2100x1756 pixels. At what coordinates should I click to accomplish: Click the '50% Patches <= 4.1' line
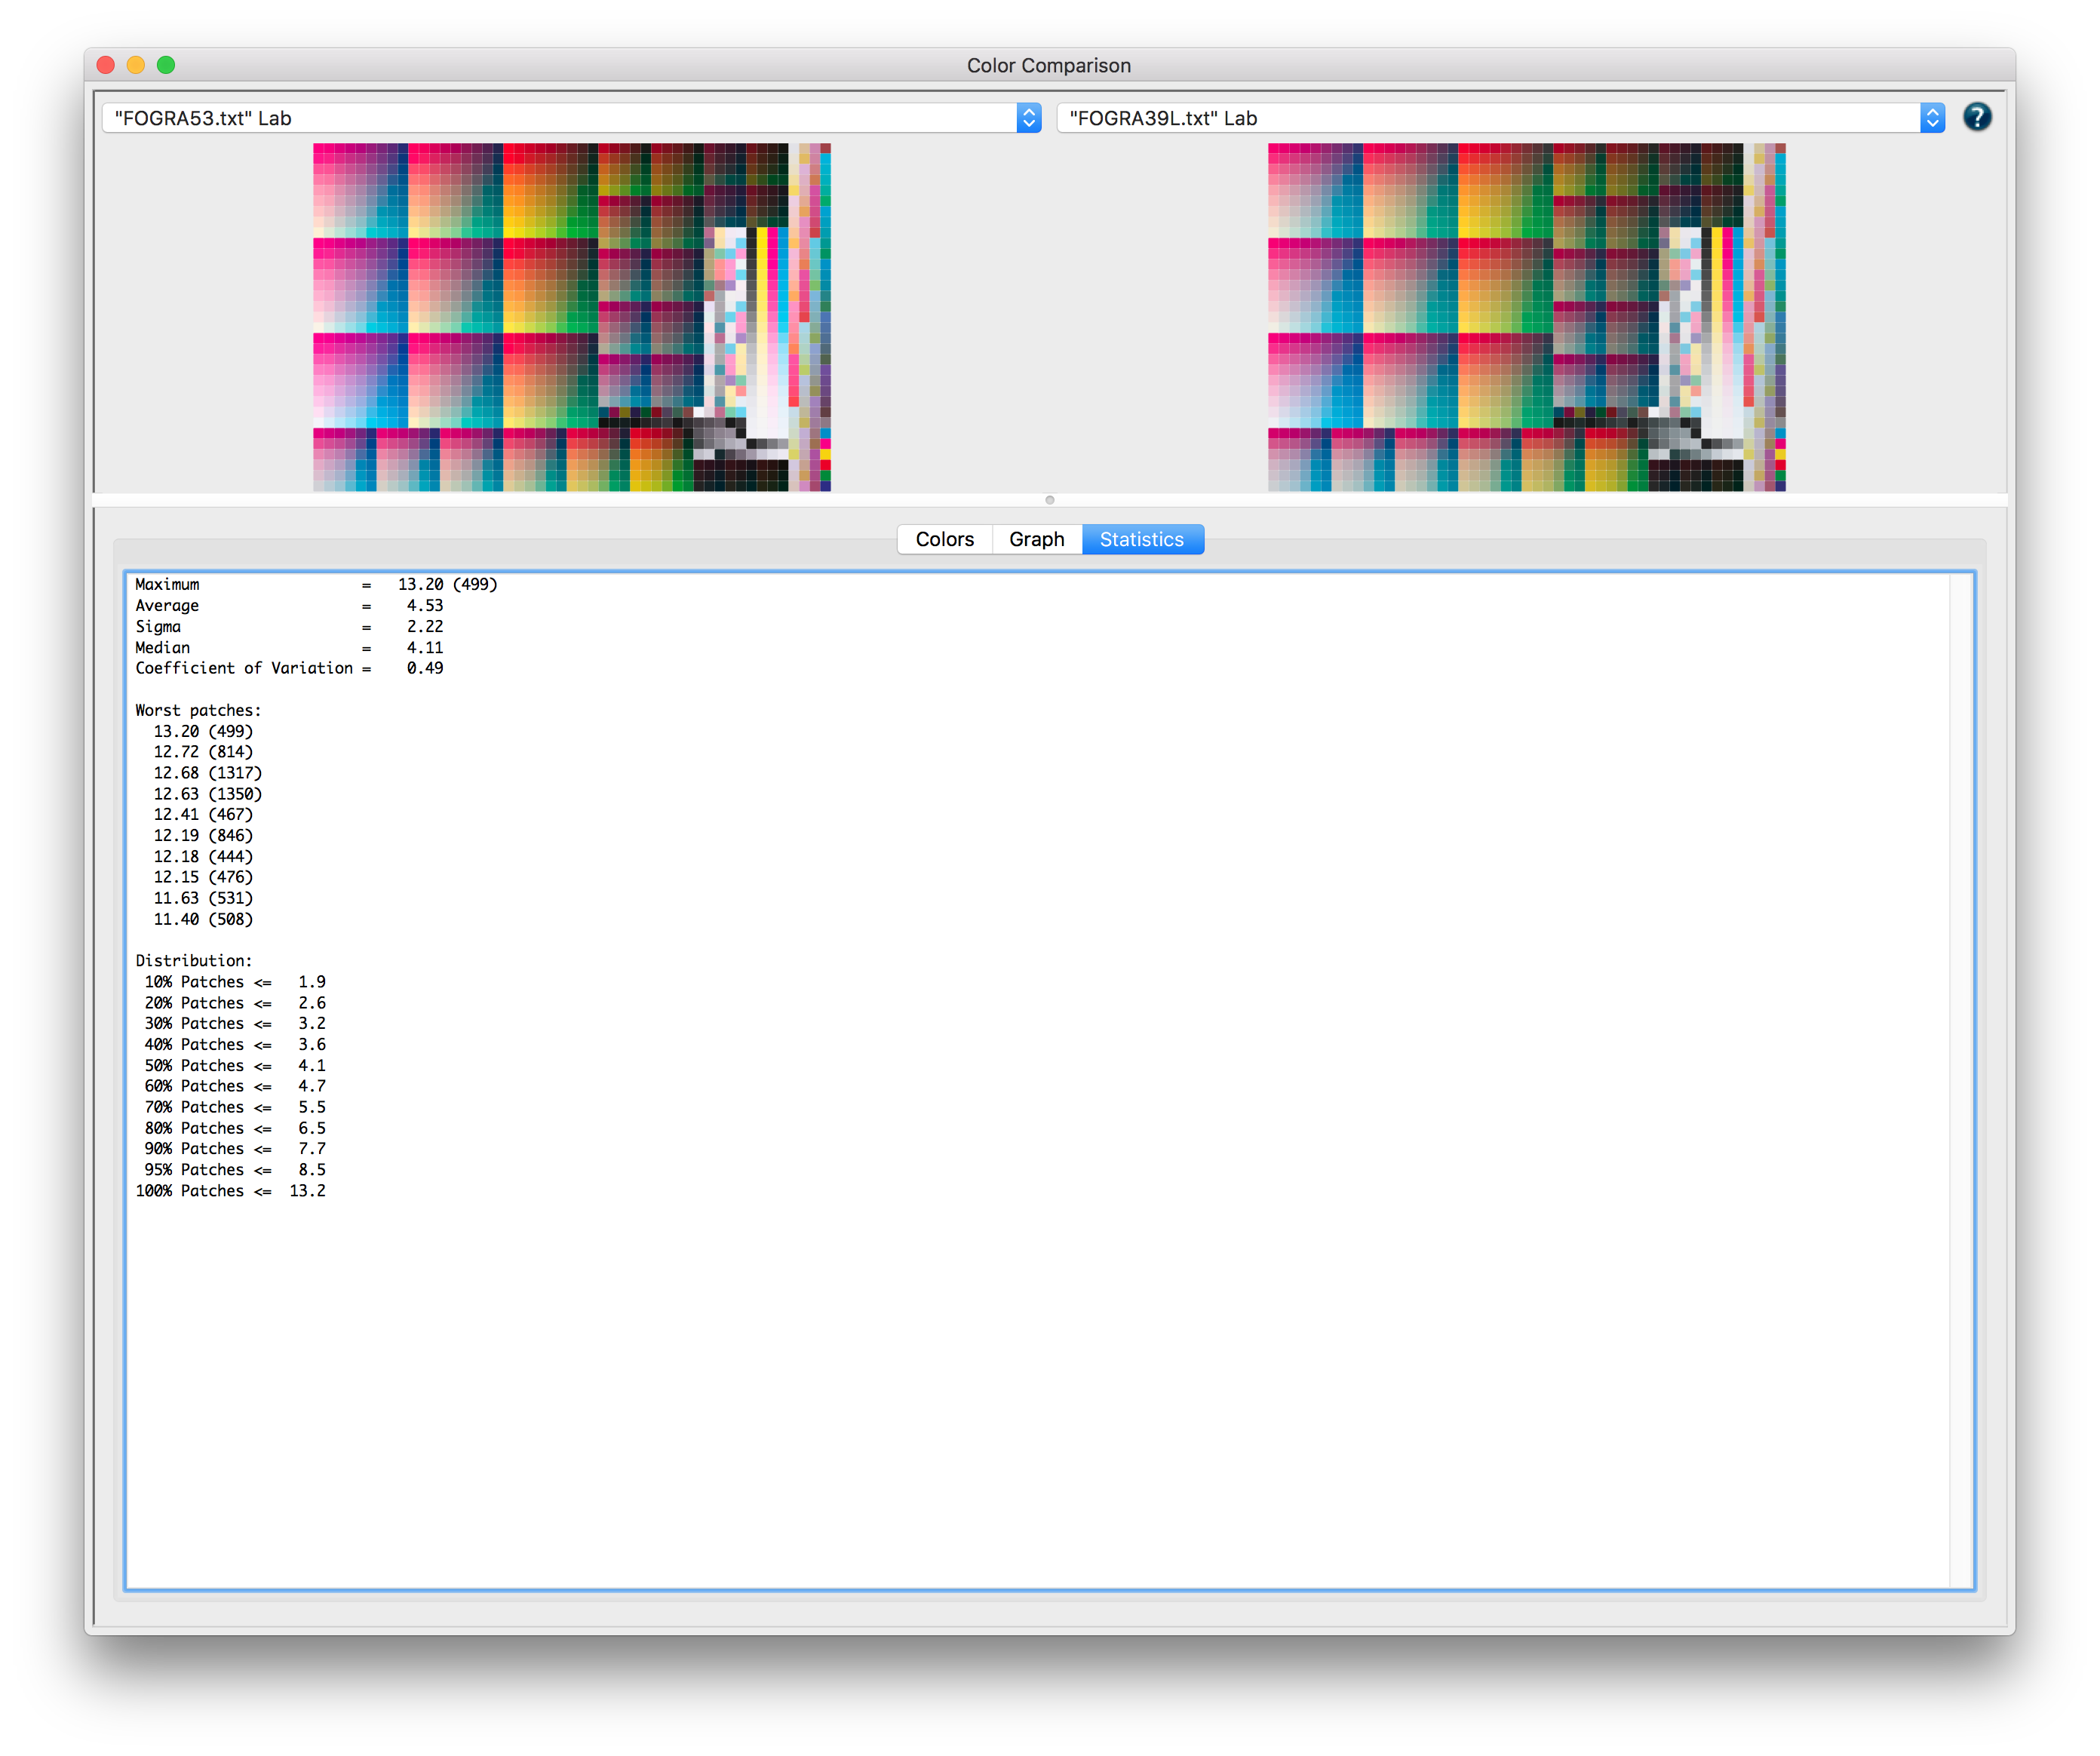tap(235, 1065)
